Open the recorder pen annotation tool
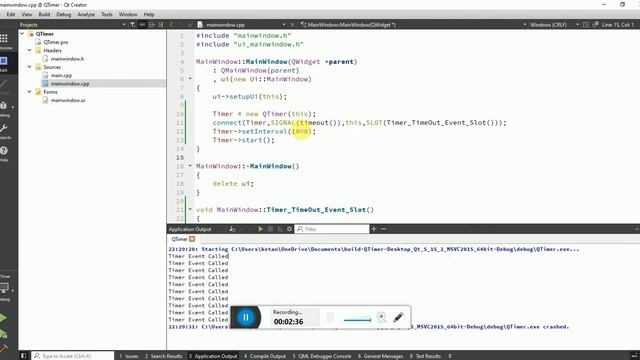640x360 pixels. tap(398, 317)
